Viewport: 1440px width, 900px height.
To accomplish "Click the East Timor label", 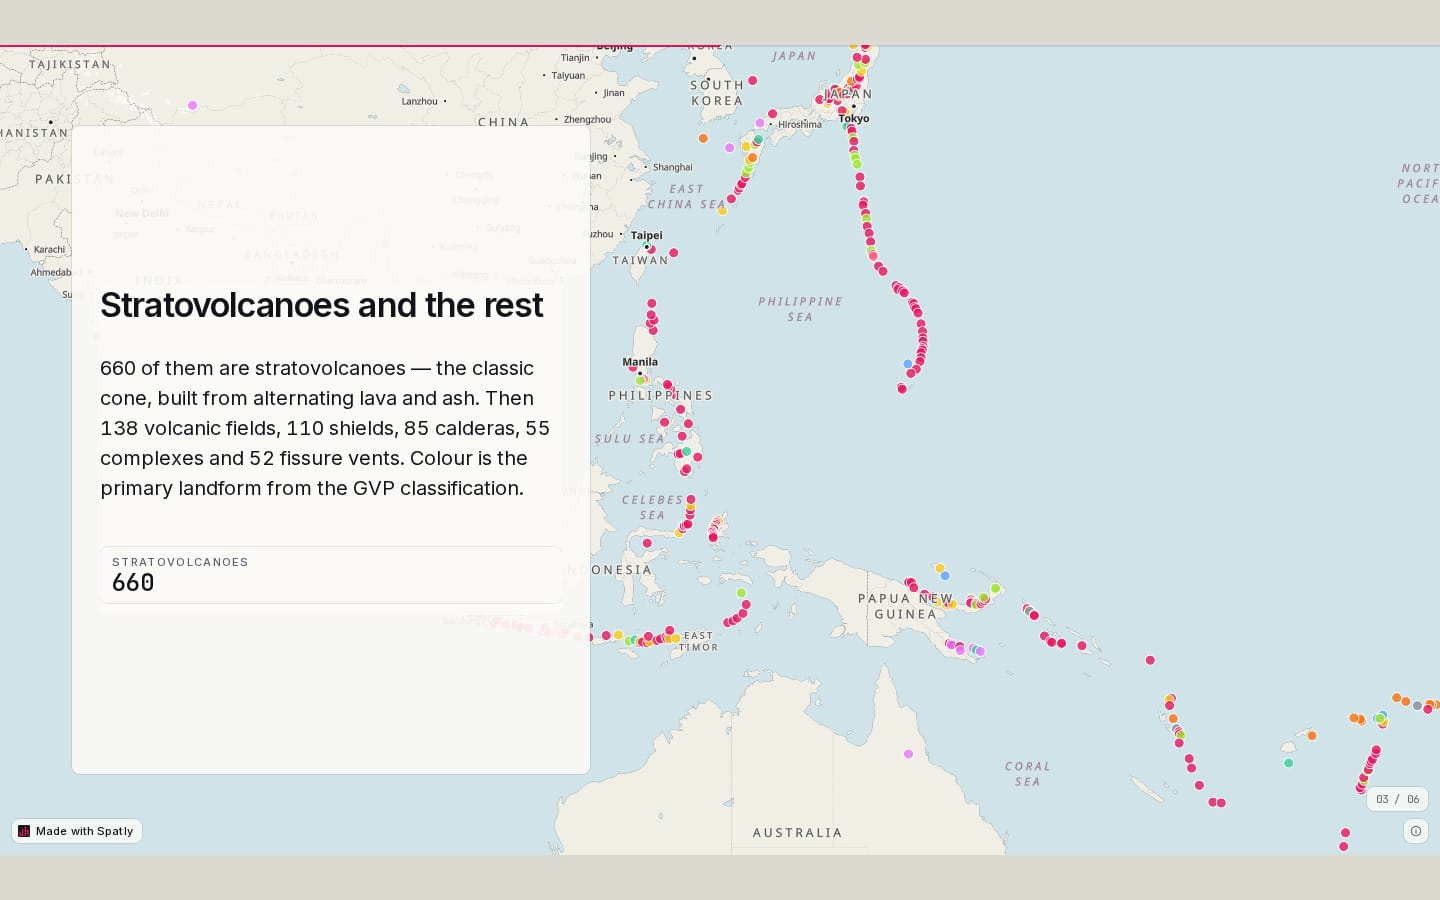I will pyautogui.click(x=699, y=641).
